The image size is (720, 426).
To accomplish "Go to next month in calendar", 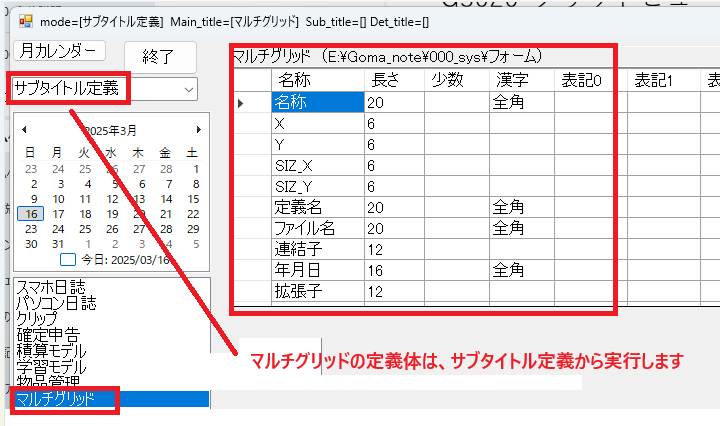I will point(198,130).
